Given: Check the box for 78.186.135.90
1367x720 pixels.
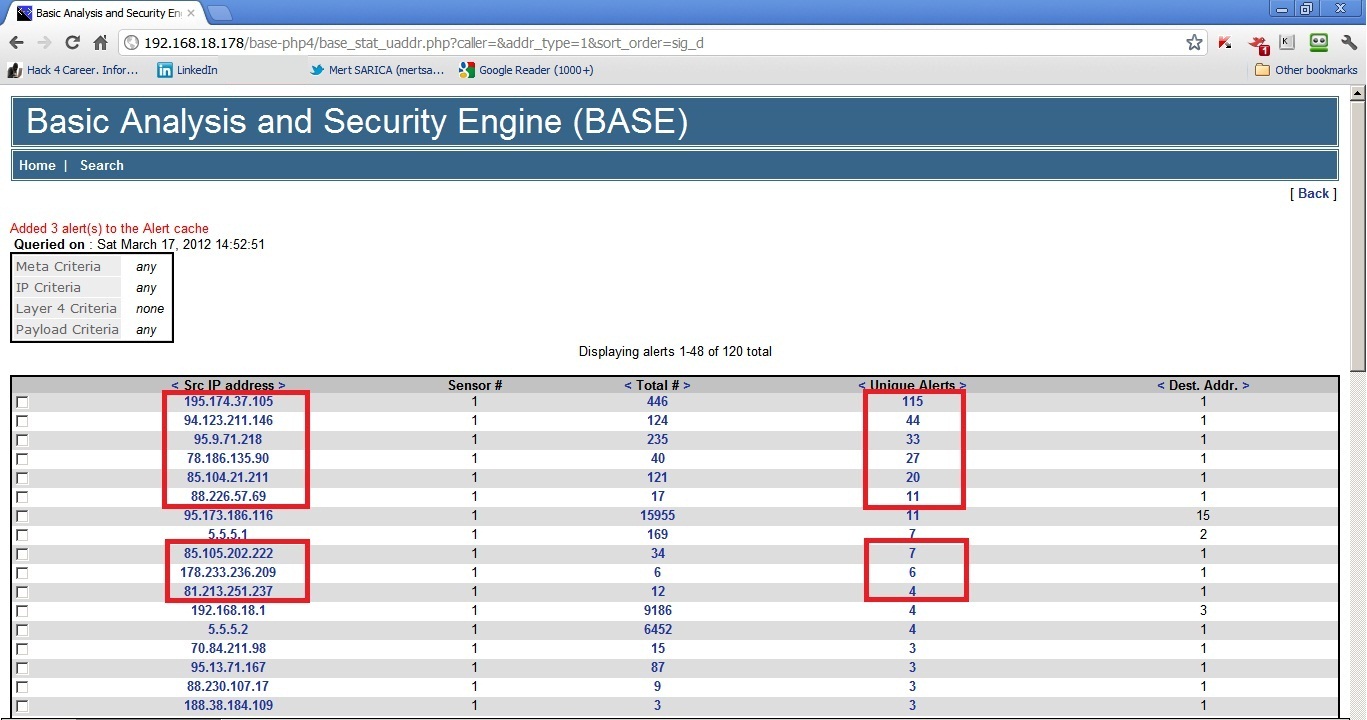Looking at the screenshot, I should click(x=22, y=459).
